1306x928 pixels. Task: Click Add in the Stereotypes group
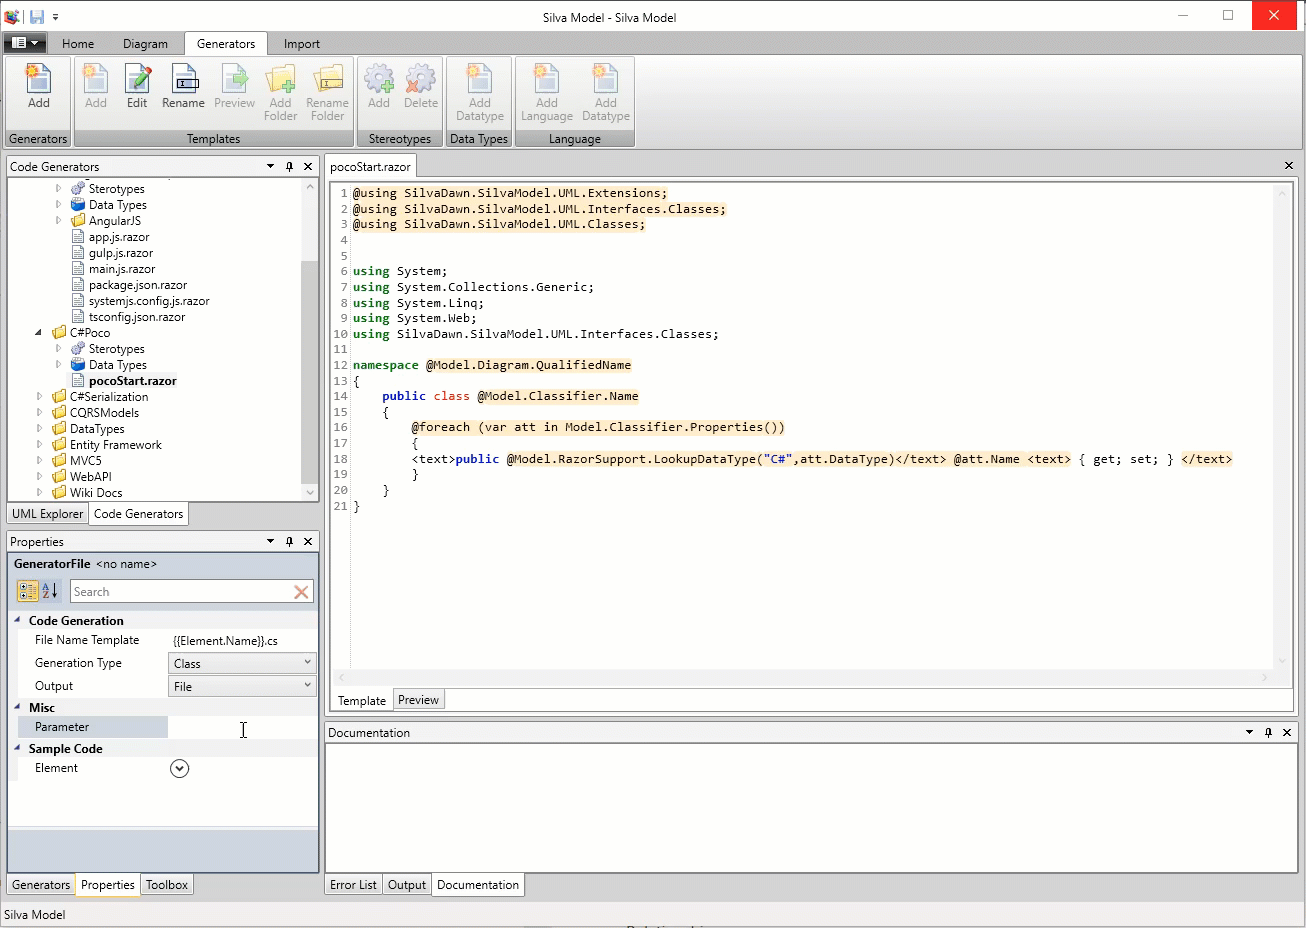379,86
